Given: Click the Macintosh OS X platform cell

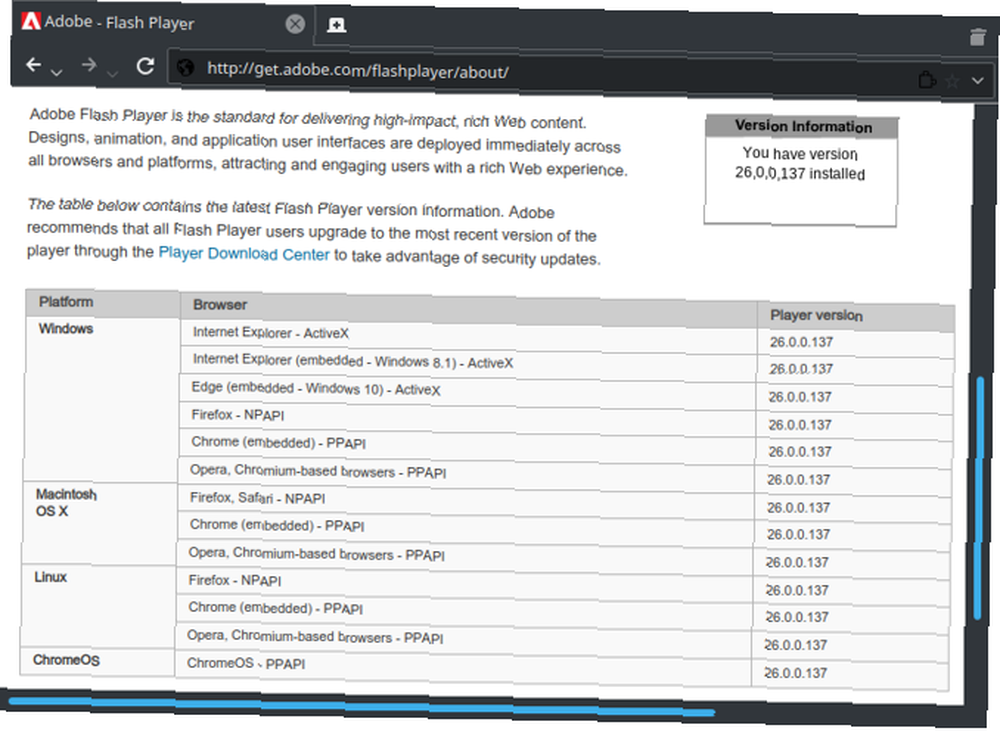Looking at the screenshot, I should (x=99, y=523).
